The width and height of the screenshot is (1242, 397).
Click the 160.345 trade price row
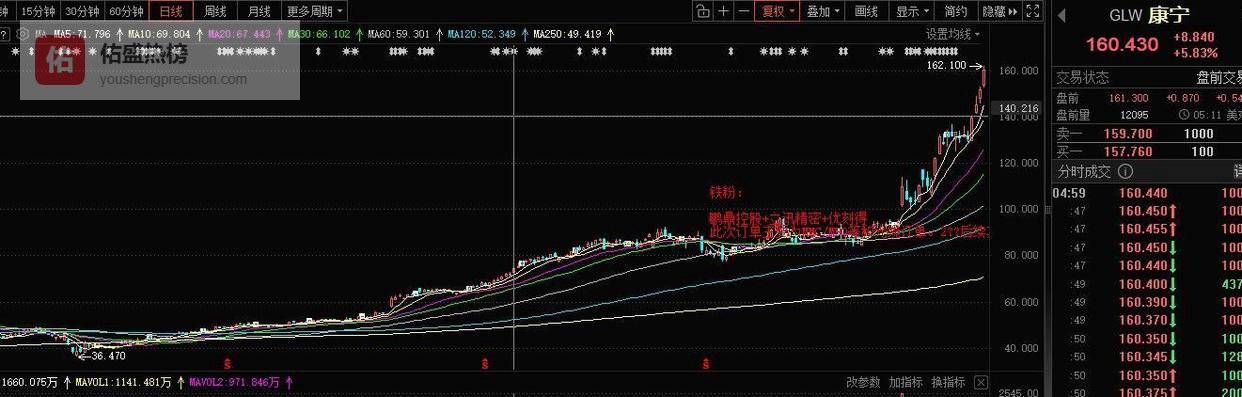tap(1148, 356)
